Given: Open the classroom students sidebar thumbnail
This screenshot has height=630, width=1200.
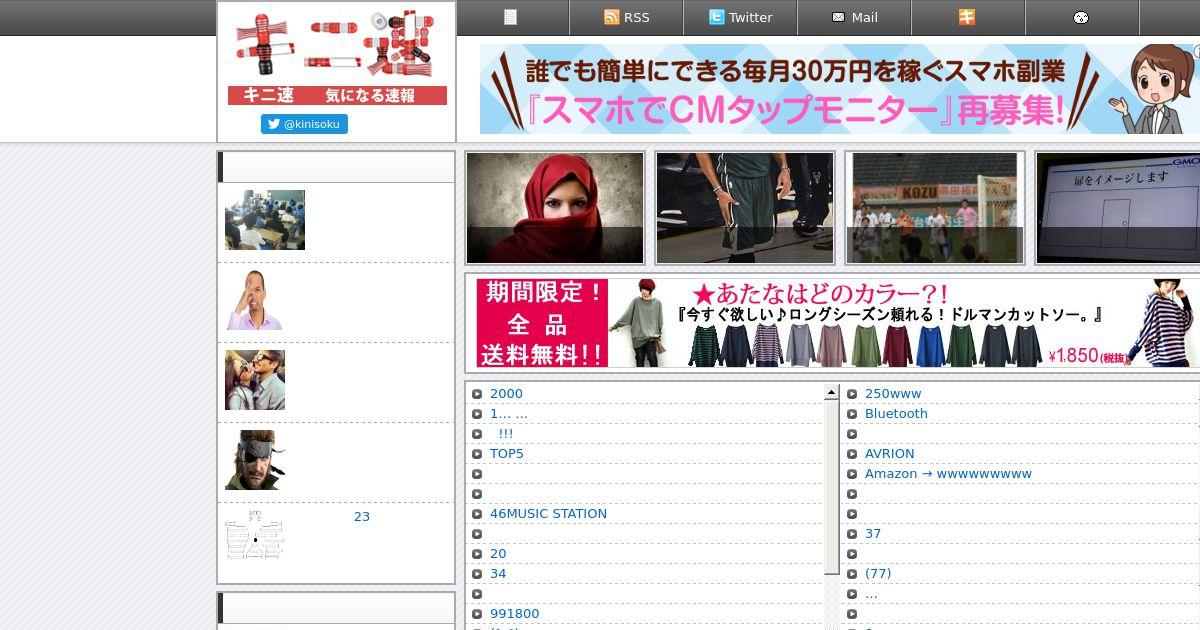Looking at the screenshot, I should tap(265, 220).
